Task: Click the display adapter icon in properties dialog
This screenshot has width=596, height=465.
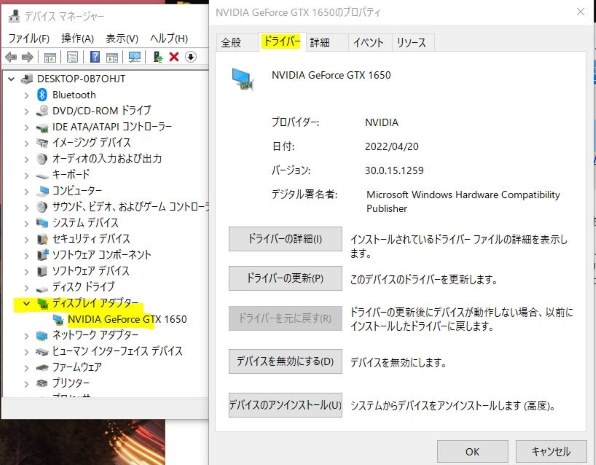Action: [x=243, y=79]
